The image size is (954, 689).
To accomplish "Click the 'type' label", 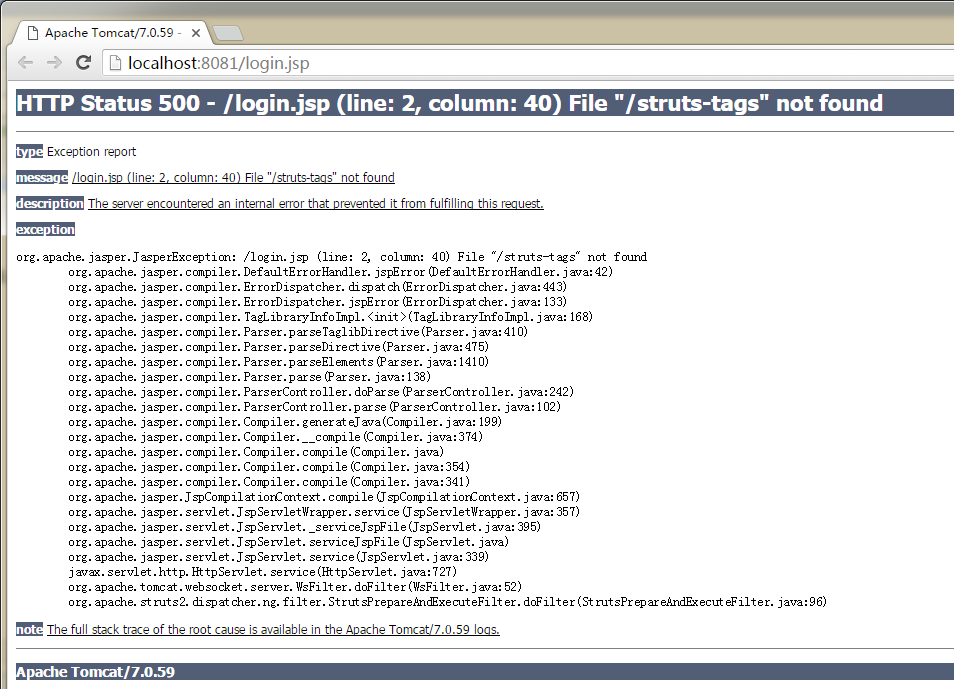I will (29, 152).
